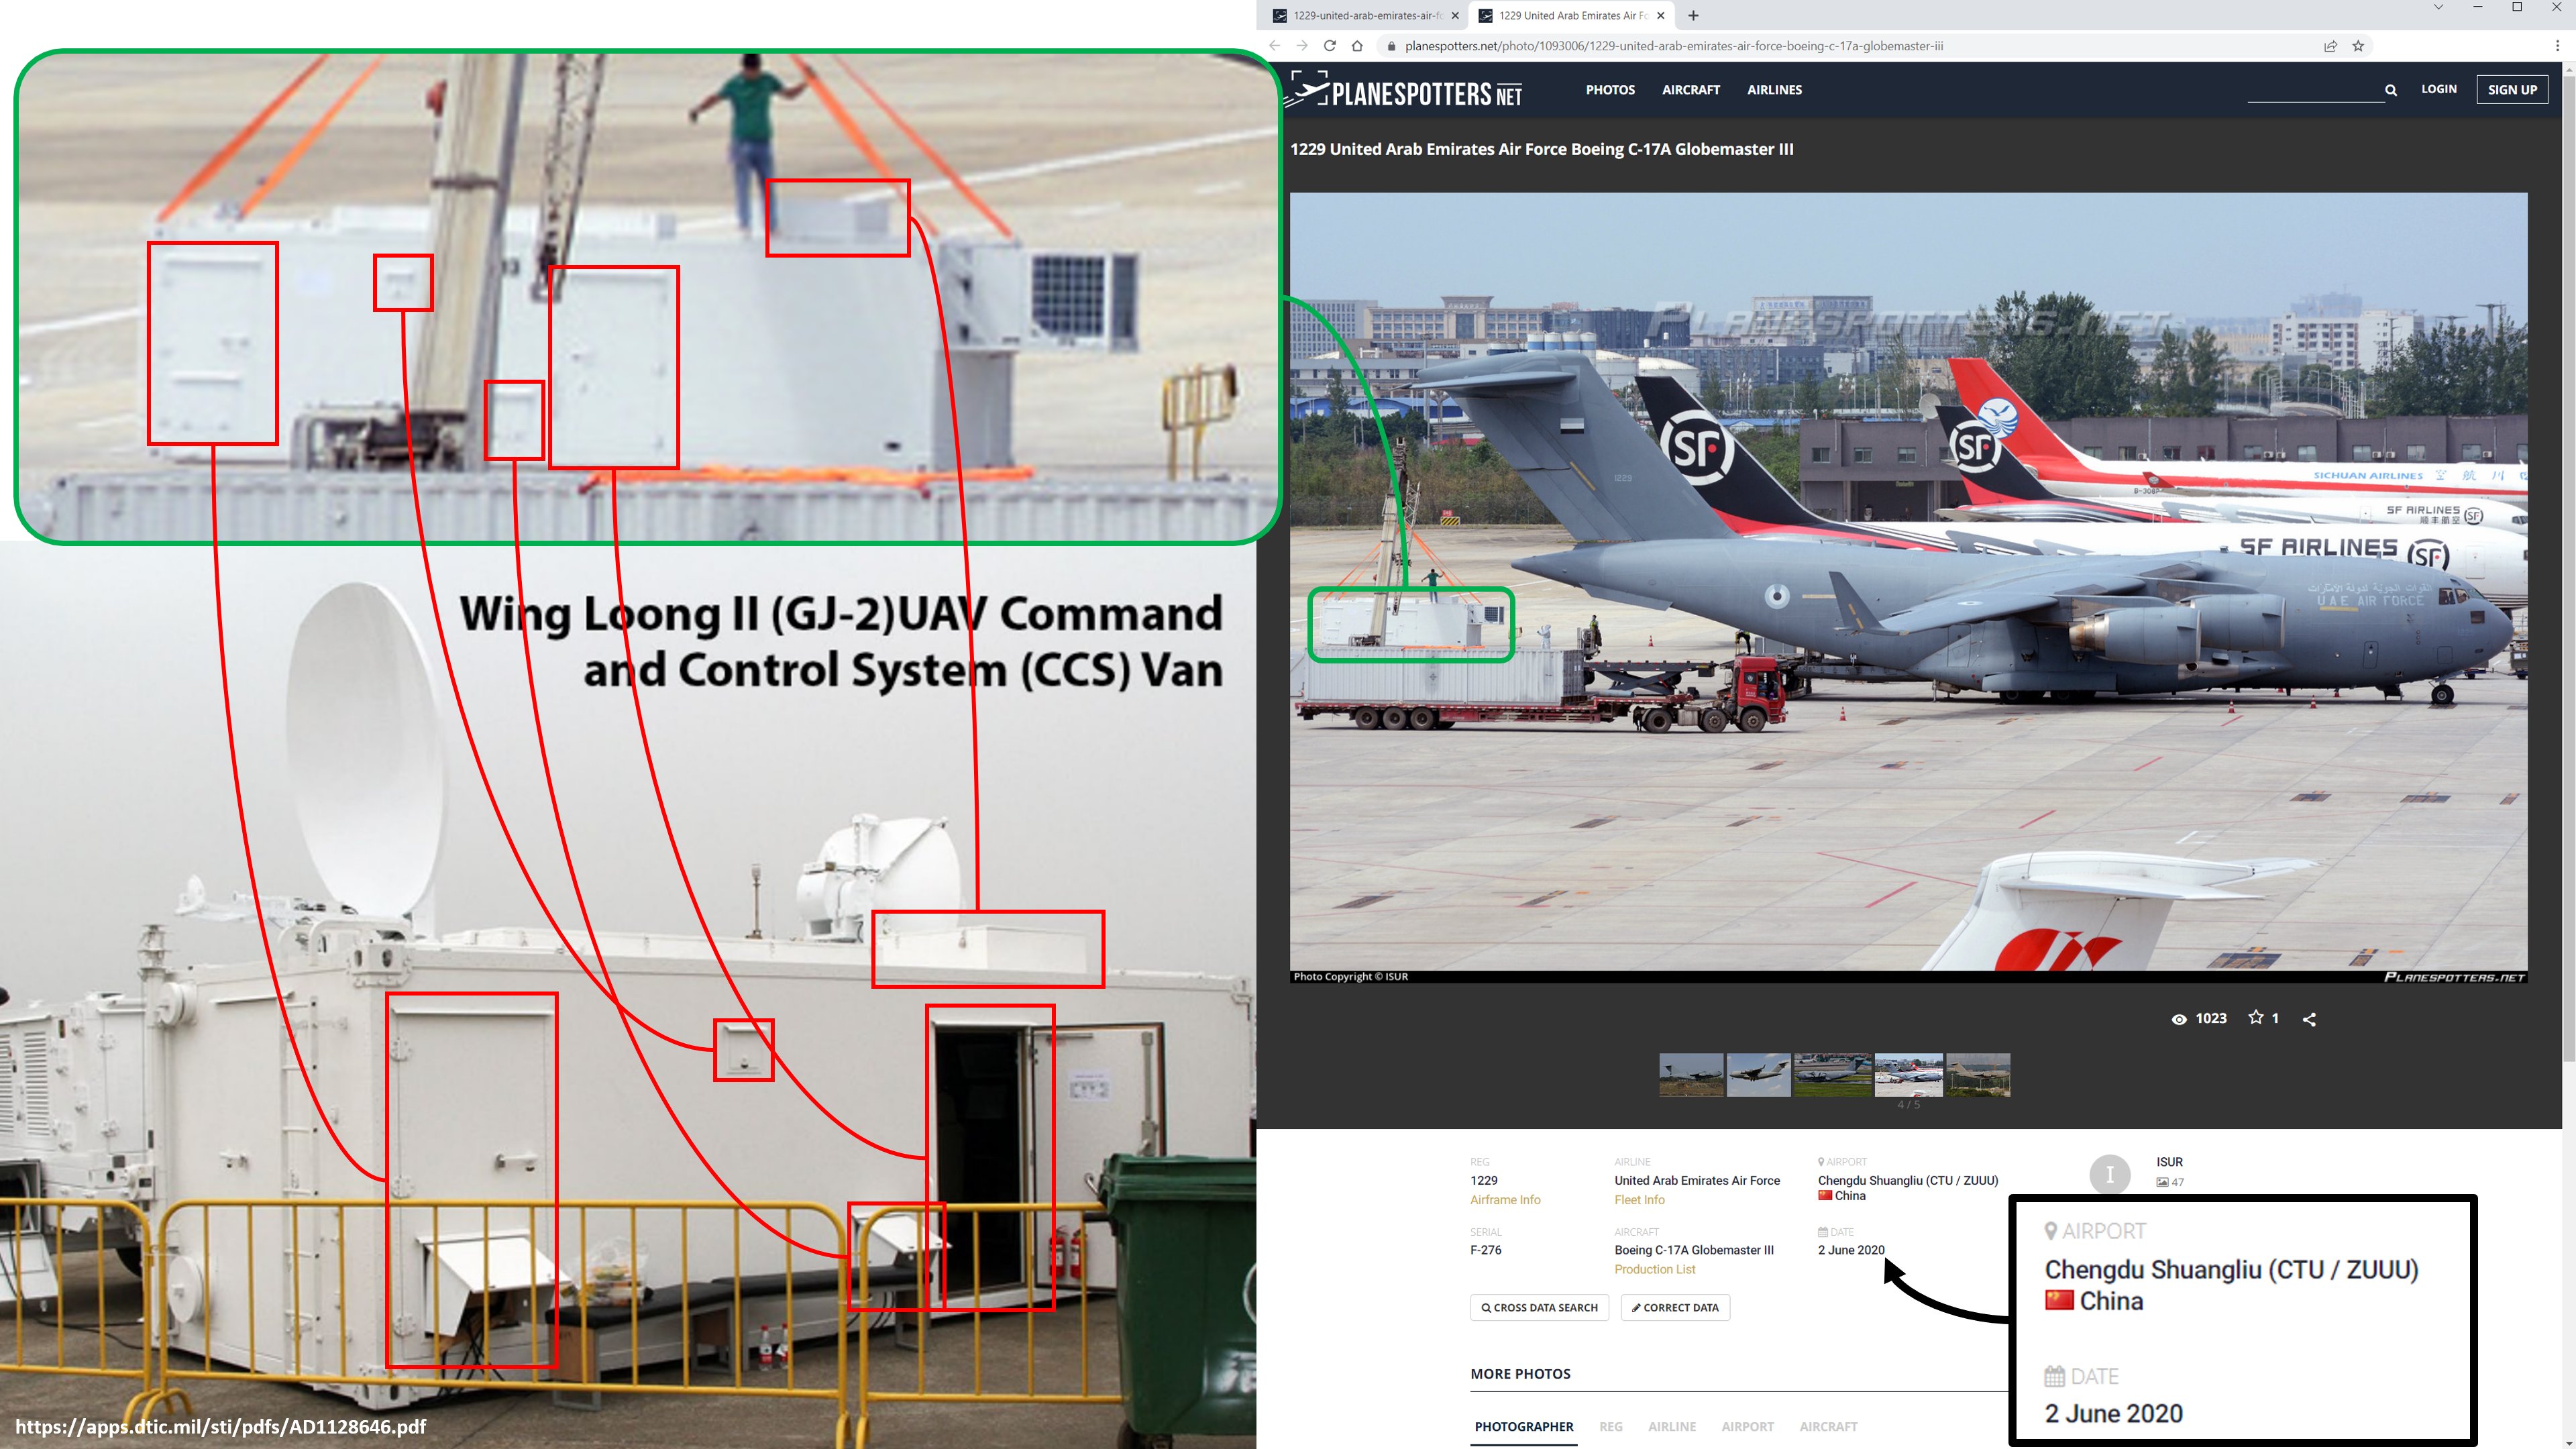The width and height of the screenshot is (2576, 1449).
Task: Open the main C-17A photo
Action: (x=1908, y=588)
